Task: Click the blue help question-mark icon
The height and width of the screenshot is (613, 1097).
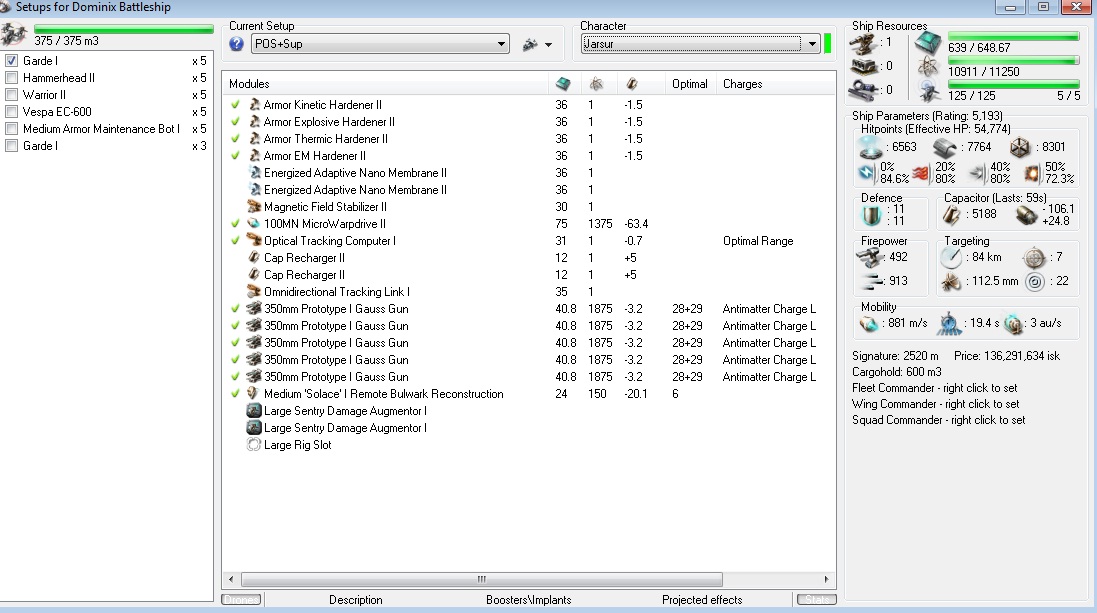Action: tap(236, 44)
